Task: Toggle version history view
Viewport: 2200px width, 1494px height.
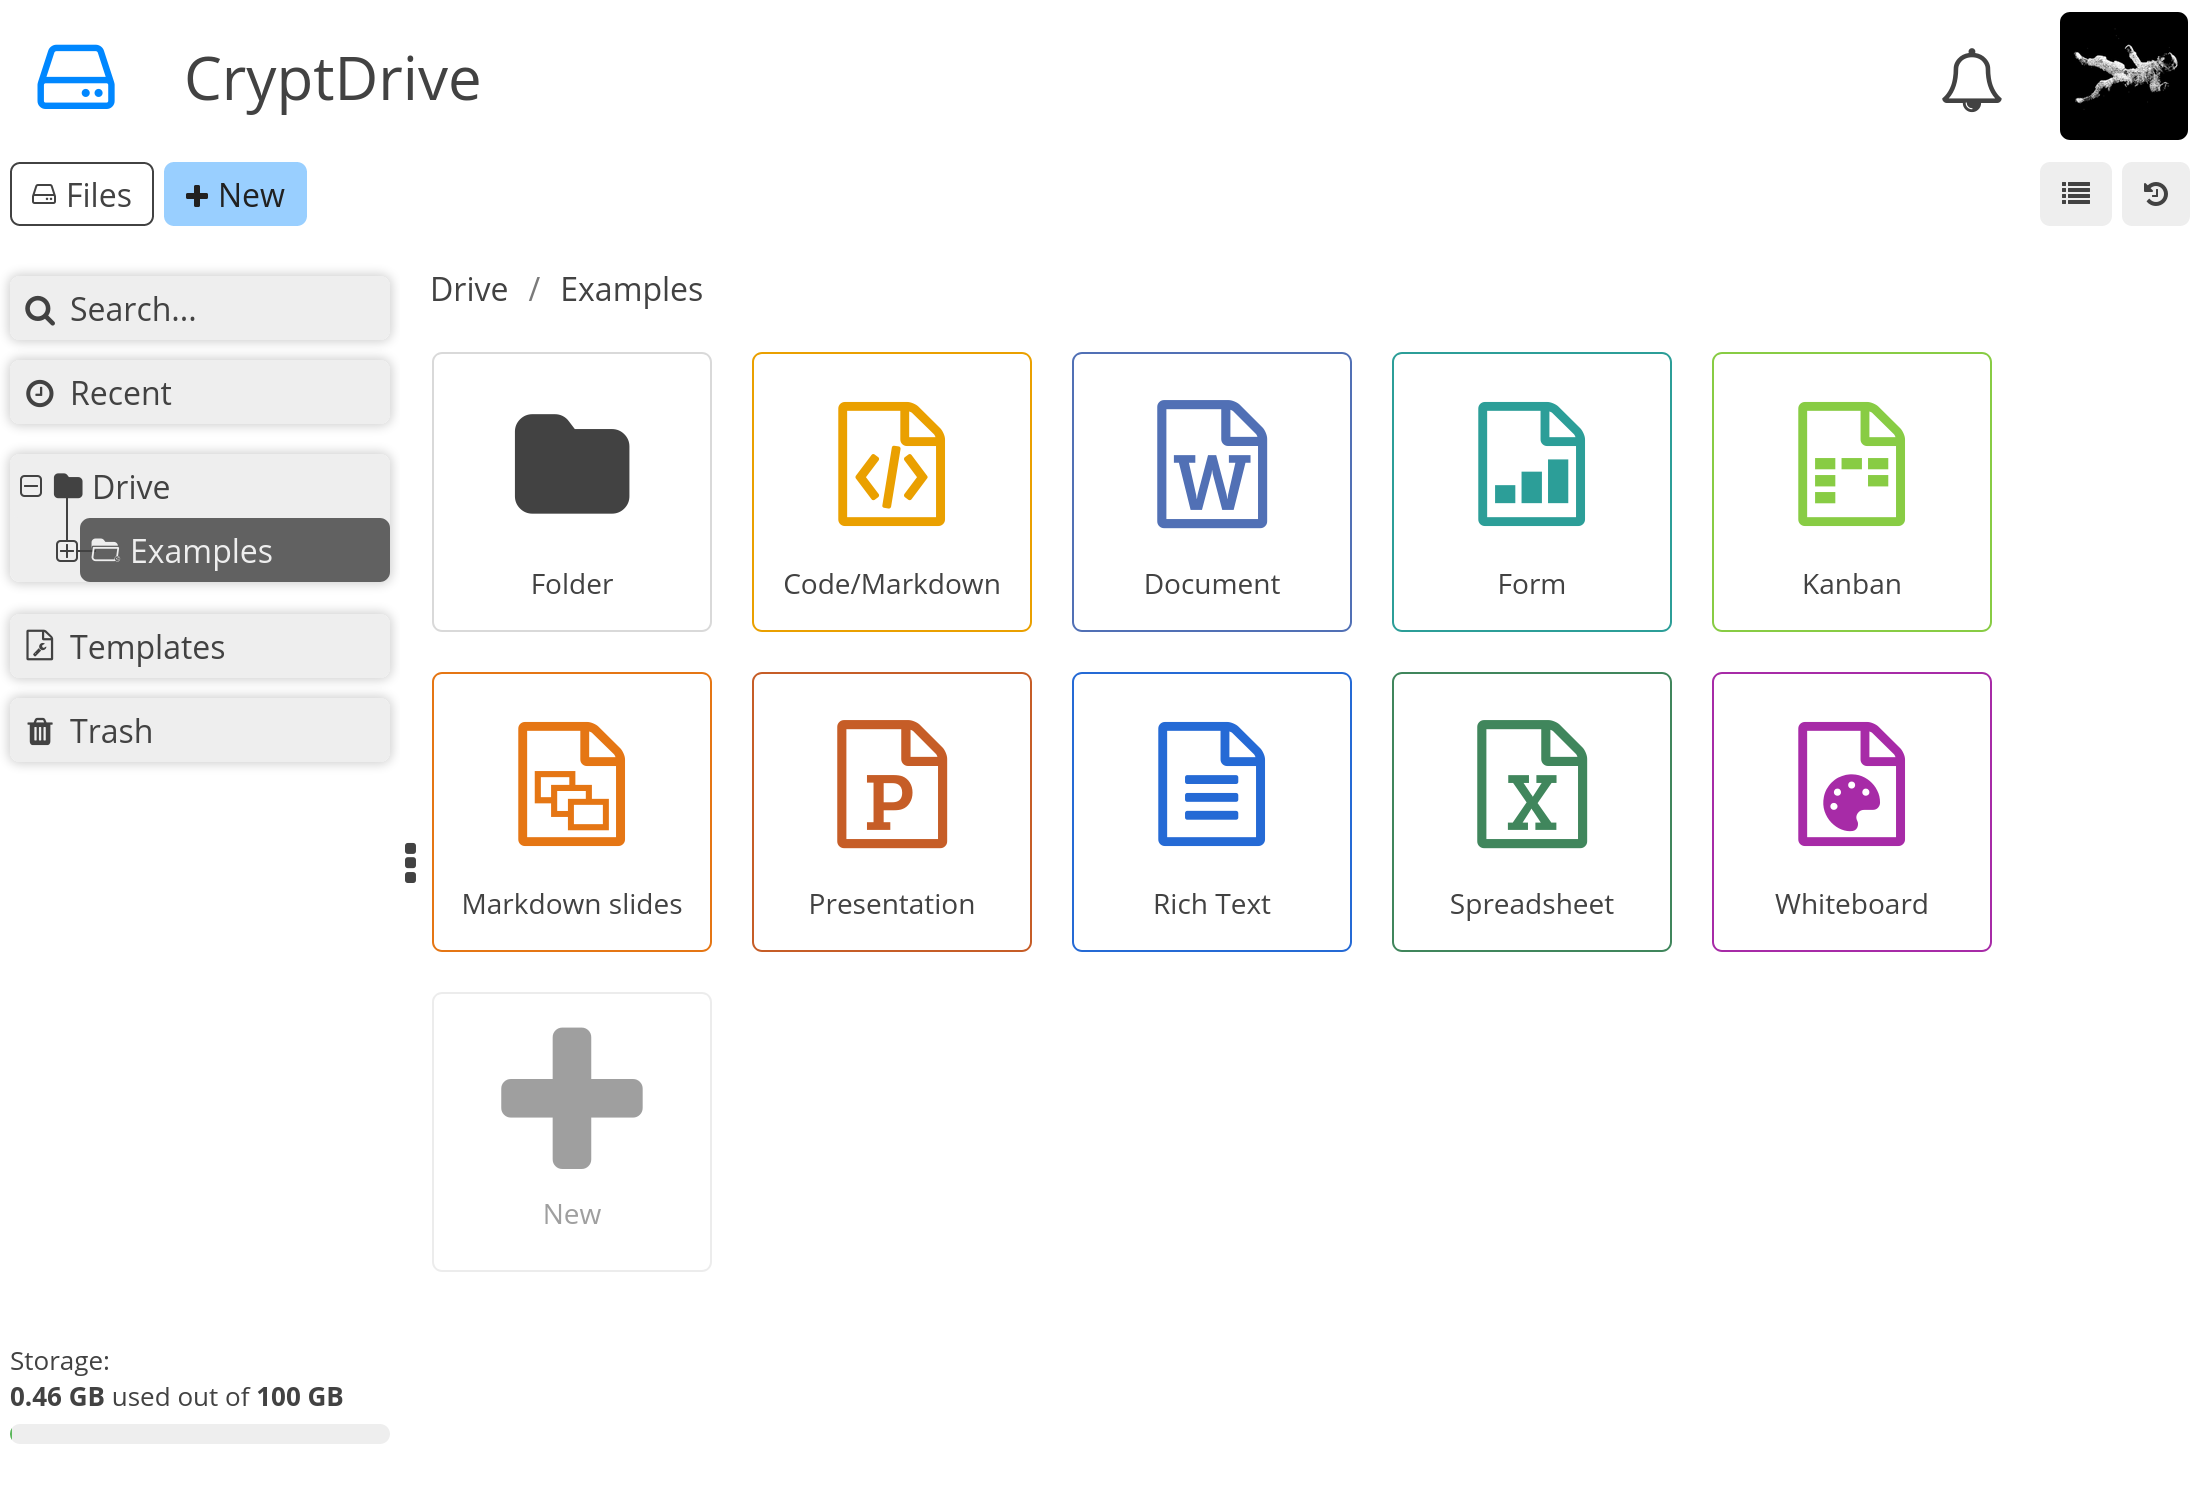Action: [x=2157, y=195]
